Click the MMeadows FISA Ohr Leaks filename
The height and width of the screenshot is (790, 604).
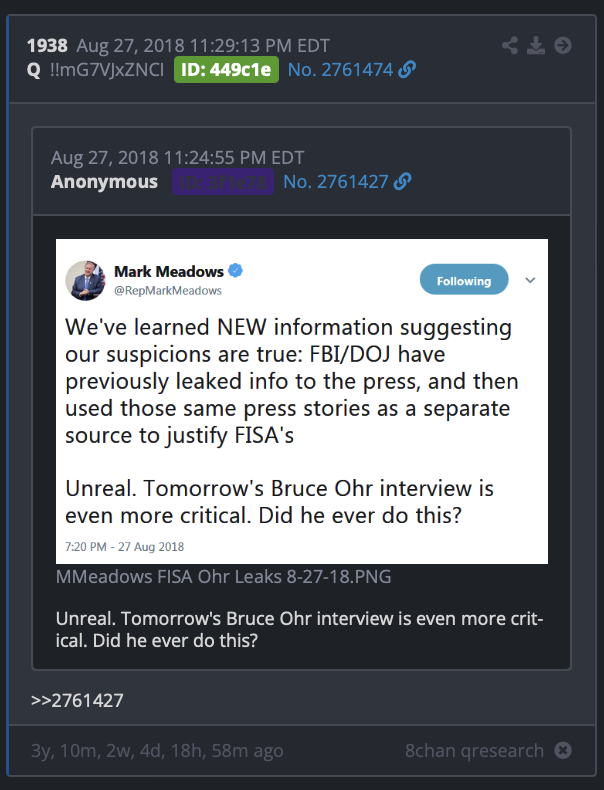point(223,576)
